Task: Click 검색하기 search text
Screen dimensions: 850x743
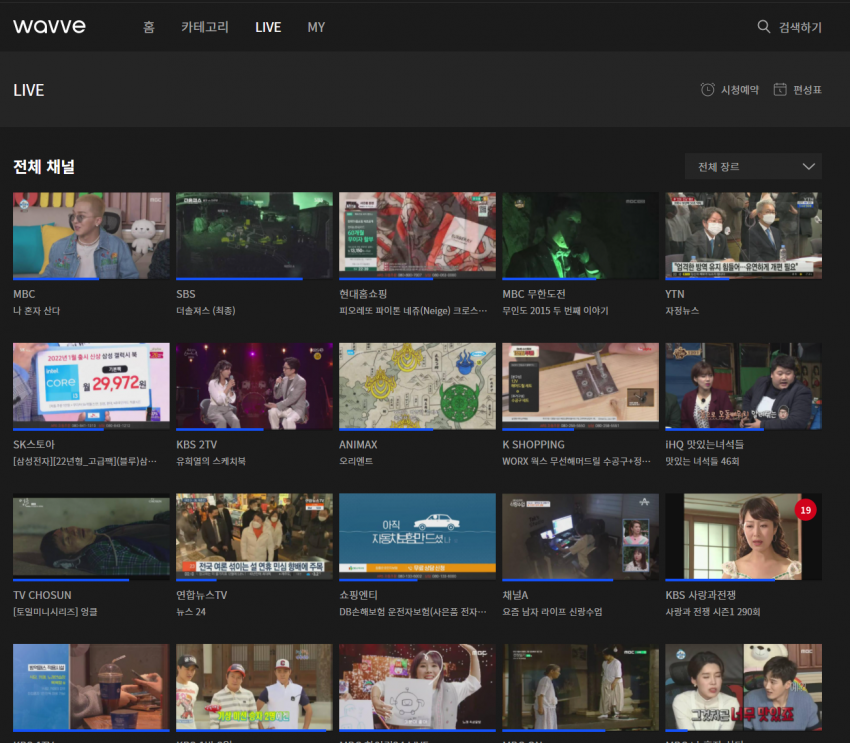Action: 800,27
